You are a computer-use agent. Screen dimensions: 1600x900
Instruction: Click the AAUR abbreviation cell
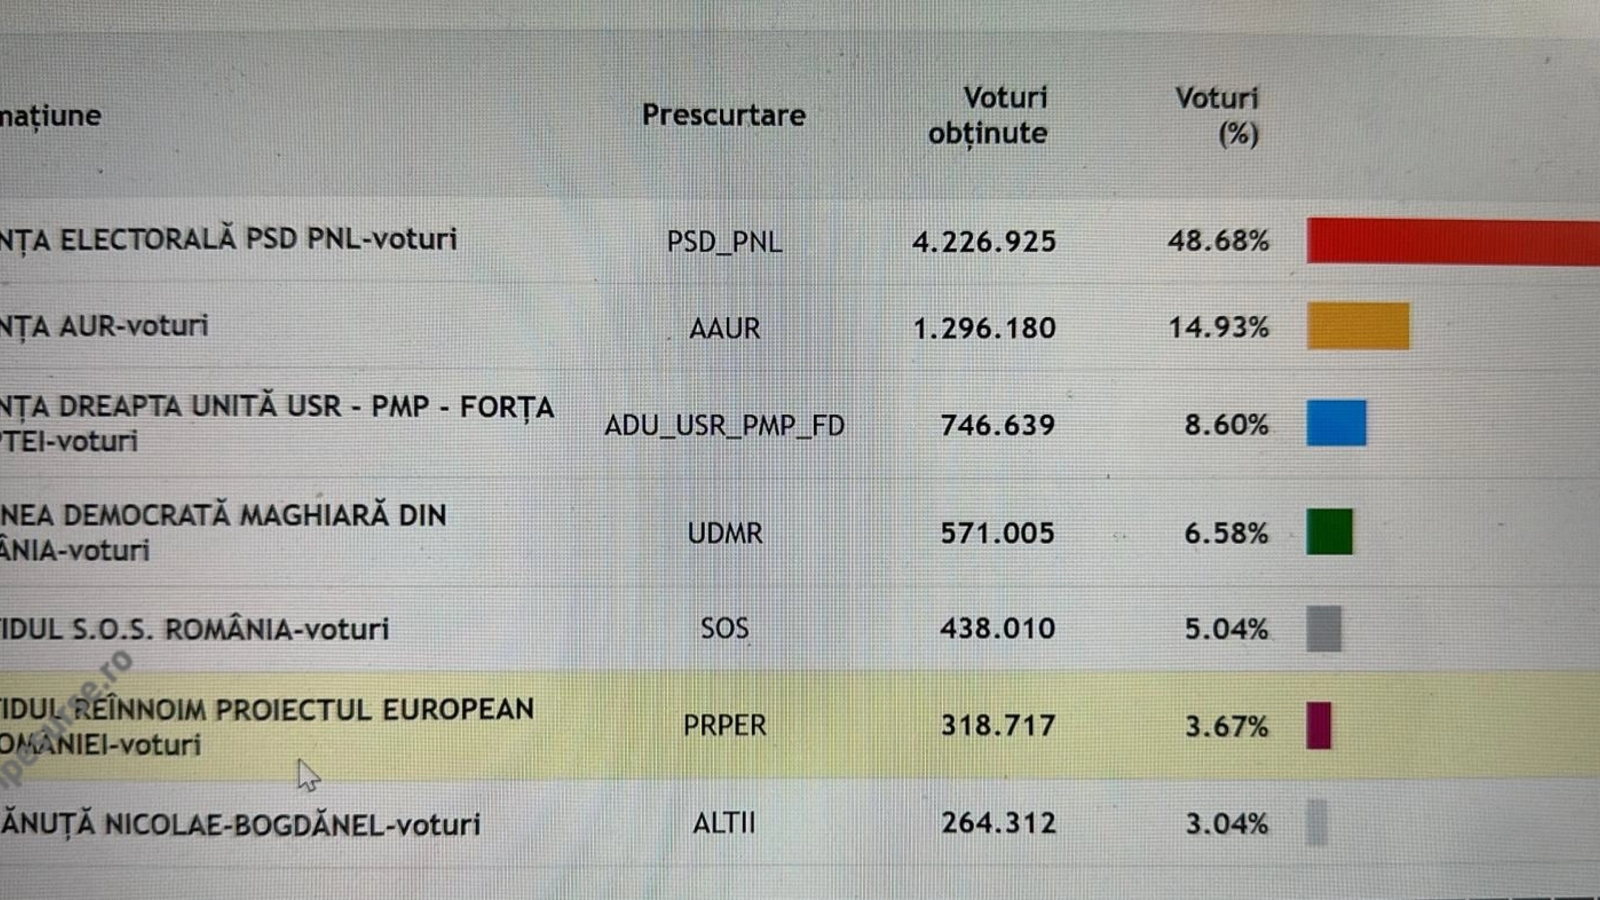pyautogui.click(x=724, y=328)
